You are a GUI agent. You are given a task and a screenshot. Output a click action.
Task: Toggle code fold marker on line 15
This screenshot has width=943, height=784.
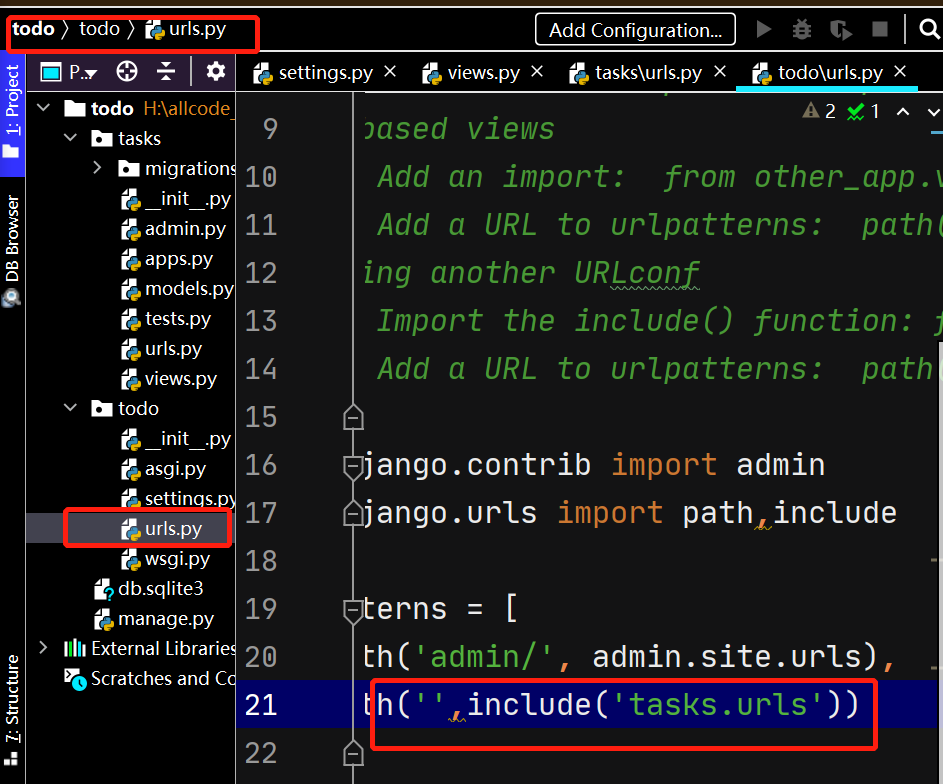coord(353,417)
